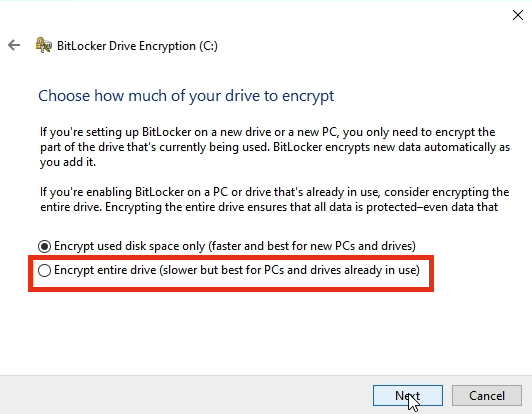Click the BitLocker Drive Encryption (C:) title text
The height and width of the screenshot is (414, 532).
137,46
